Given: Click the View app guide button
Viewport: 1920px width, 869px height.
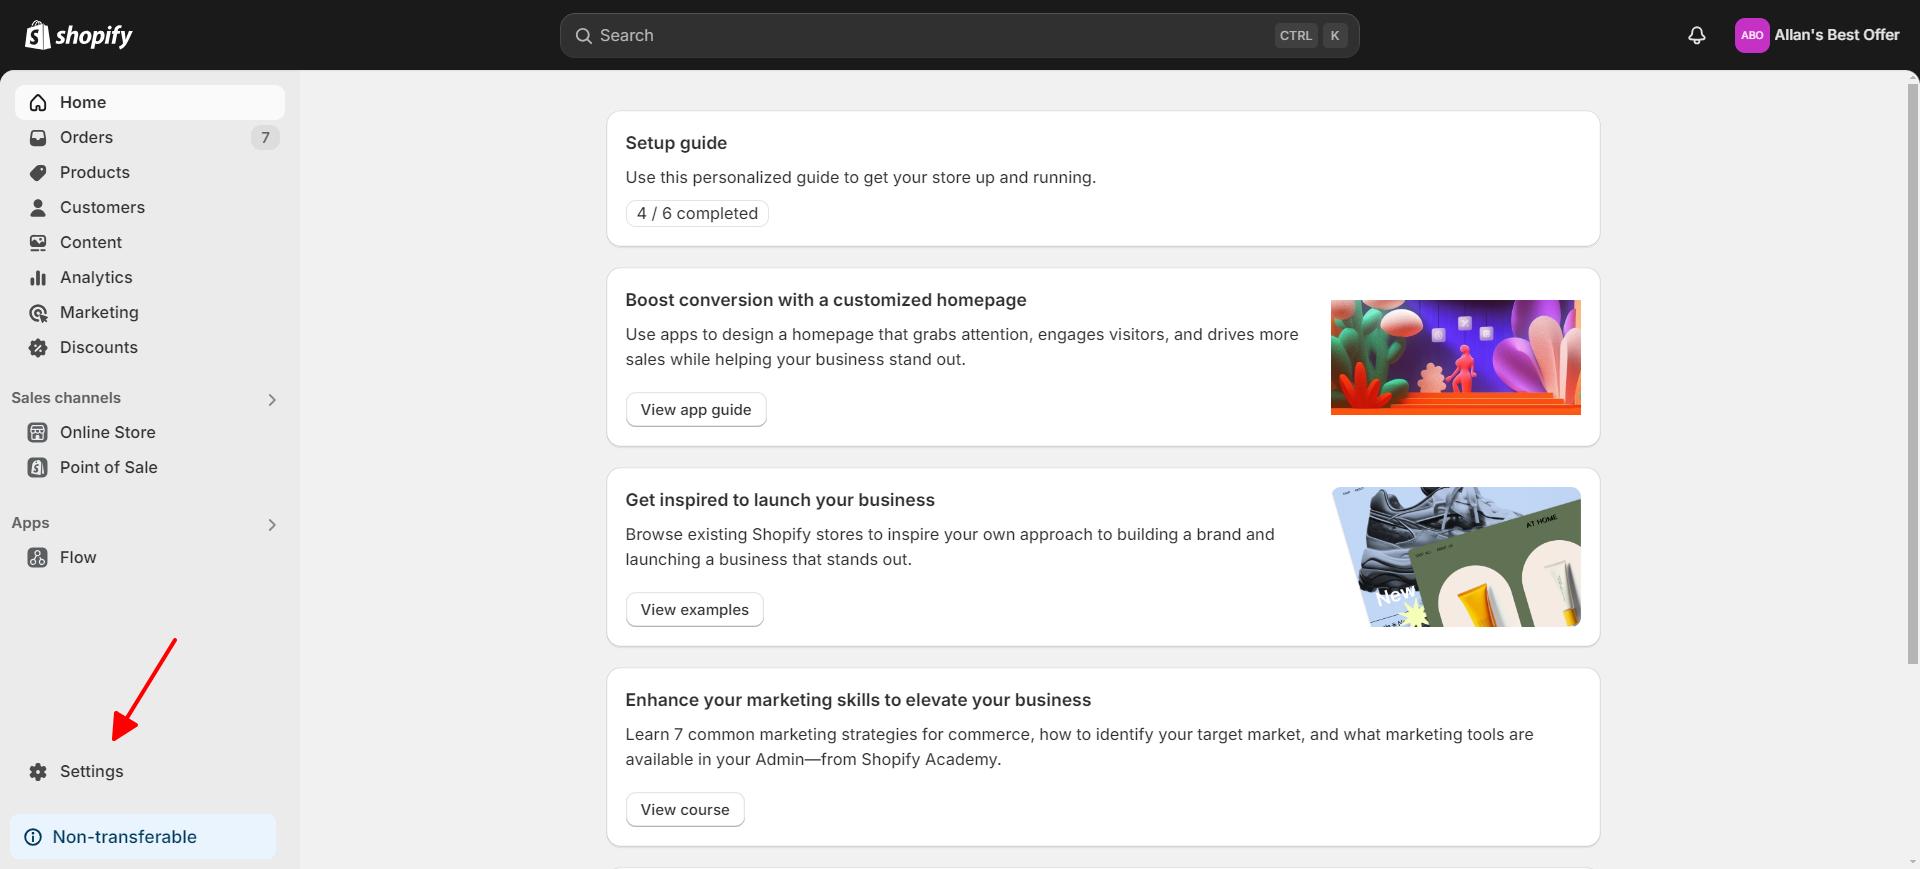Looking at the screenshot, I should click(x=696, y=410).
